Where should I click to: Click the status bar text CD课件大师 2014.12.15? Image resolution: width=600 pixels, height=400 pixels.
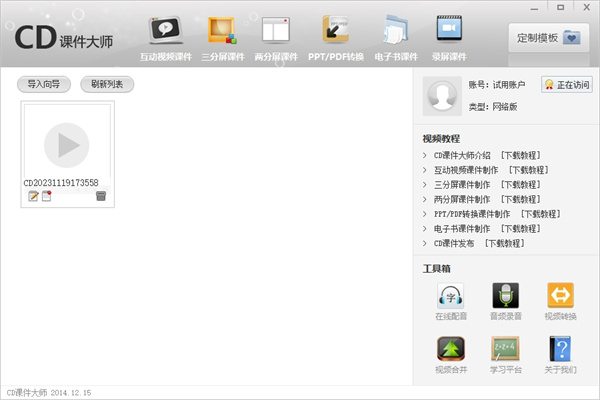coord(49,393)
